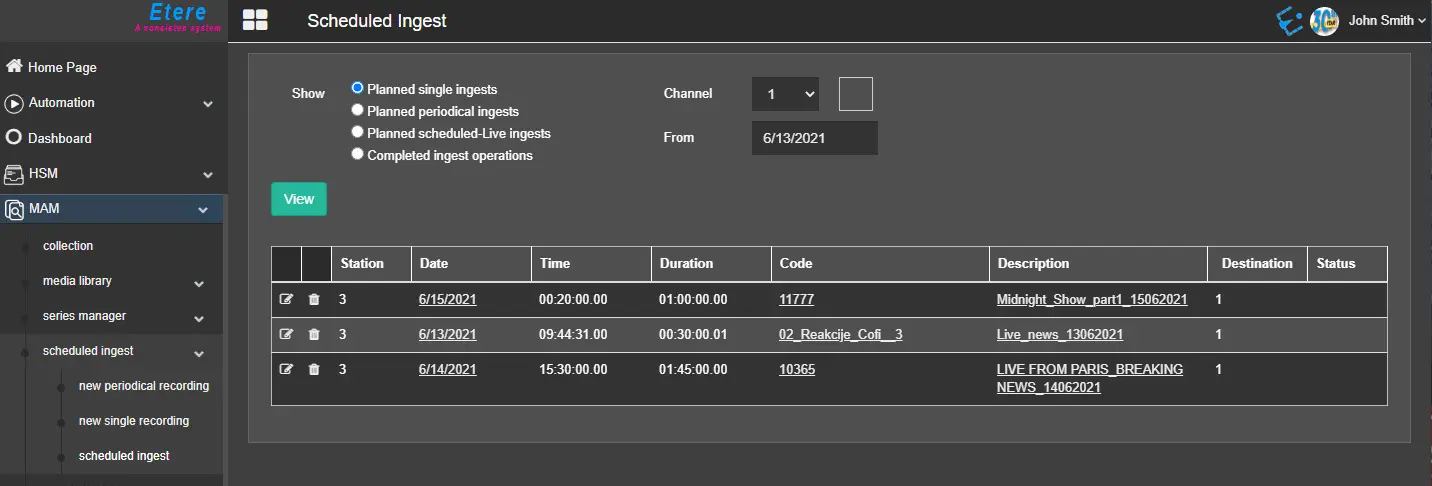This screenshot has height=486, width=1432.
Task: Go to Dashboard in the sidebar
Action: (x=59, y=138)
